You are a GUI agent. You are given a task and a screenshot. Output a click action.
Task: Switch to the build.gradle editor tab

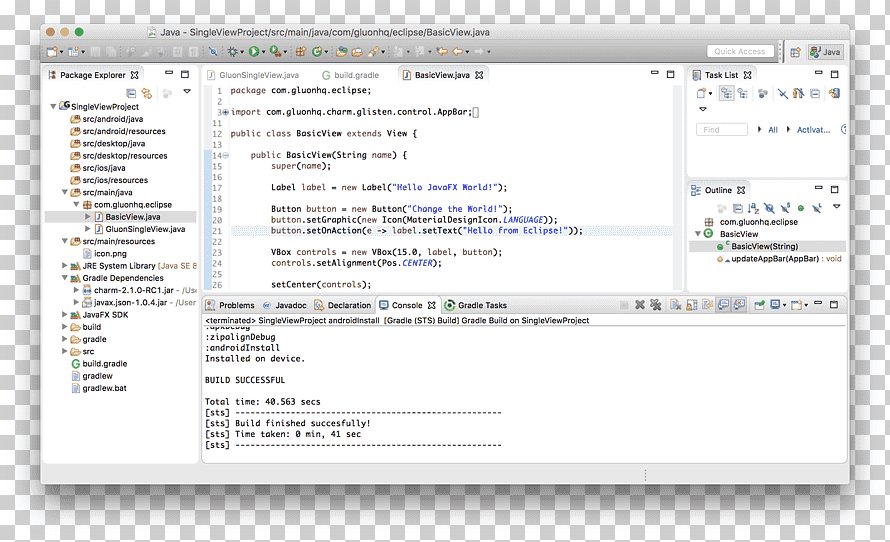tap(351, 75)
